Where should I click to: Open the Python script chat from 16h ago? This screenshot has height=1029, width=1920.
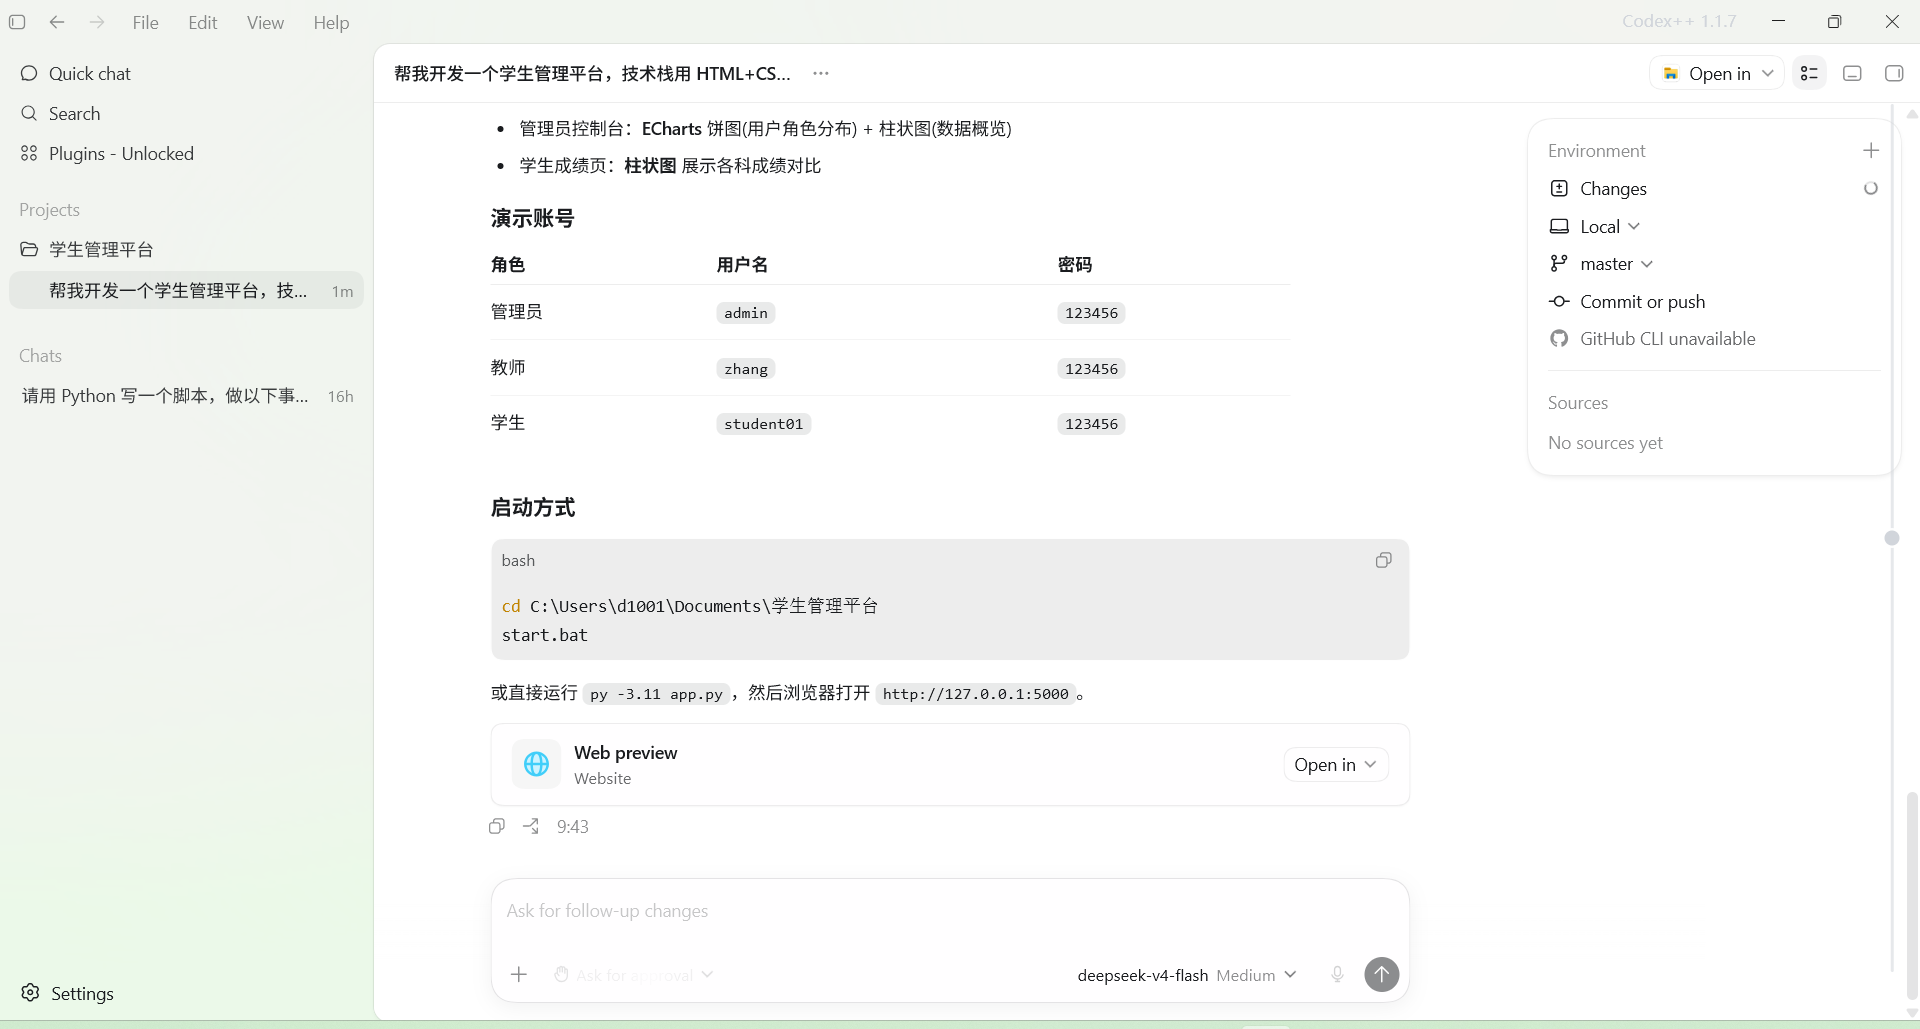(x=187, y=396)
